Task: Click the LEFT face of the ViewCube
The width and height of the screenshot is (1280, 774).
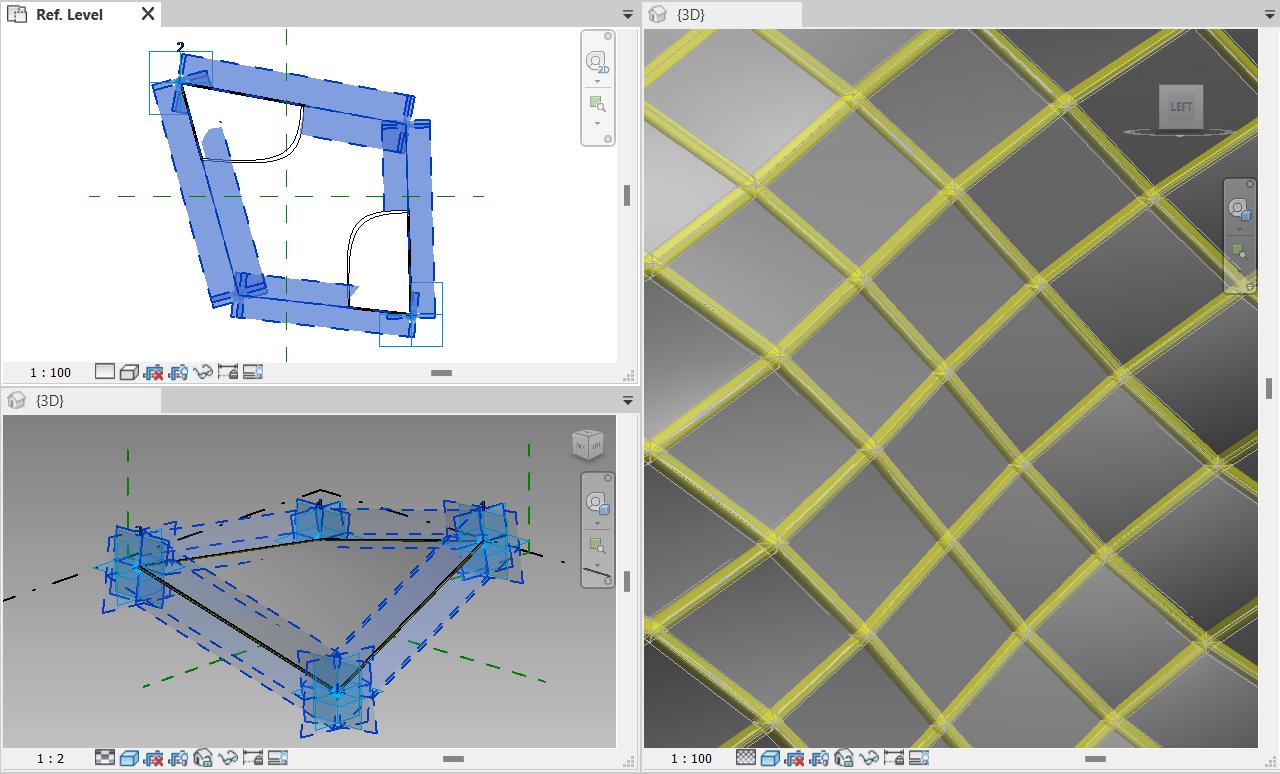Action: (1181, 106)
